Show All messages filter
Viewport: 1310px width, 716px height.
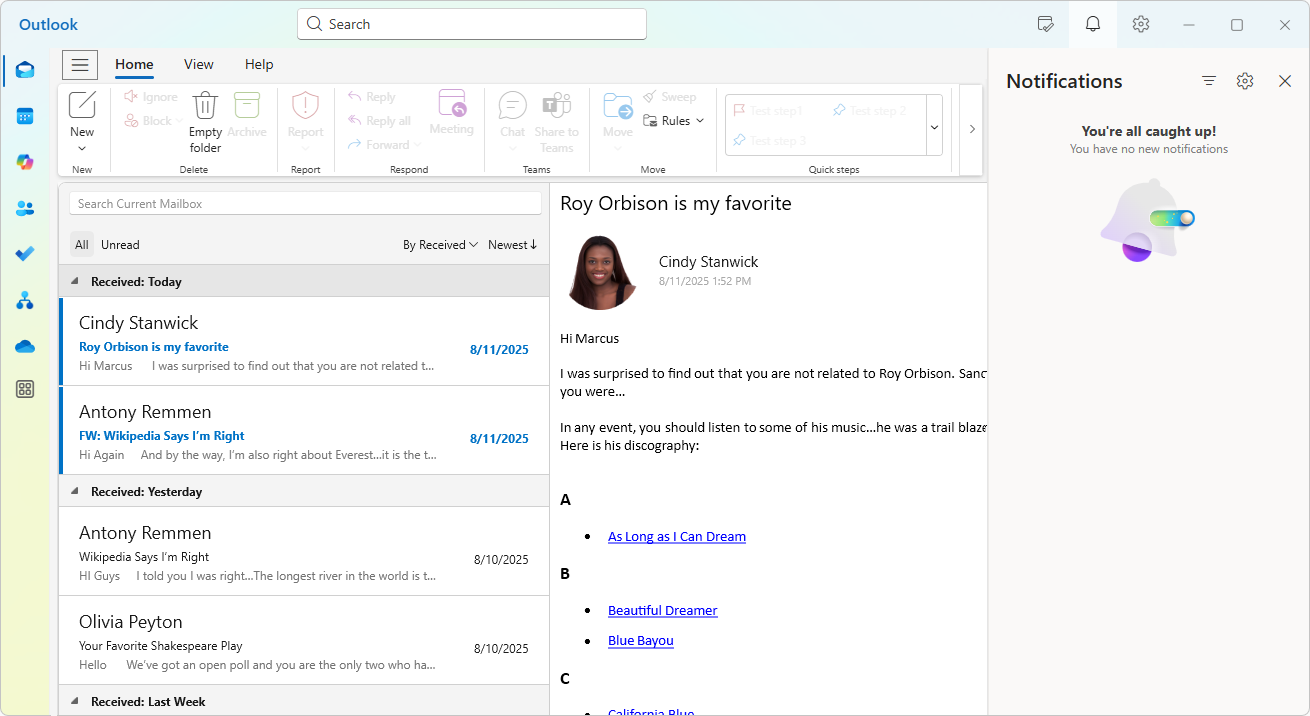pyautogui.click(x=82, y=245)
